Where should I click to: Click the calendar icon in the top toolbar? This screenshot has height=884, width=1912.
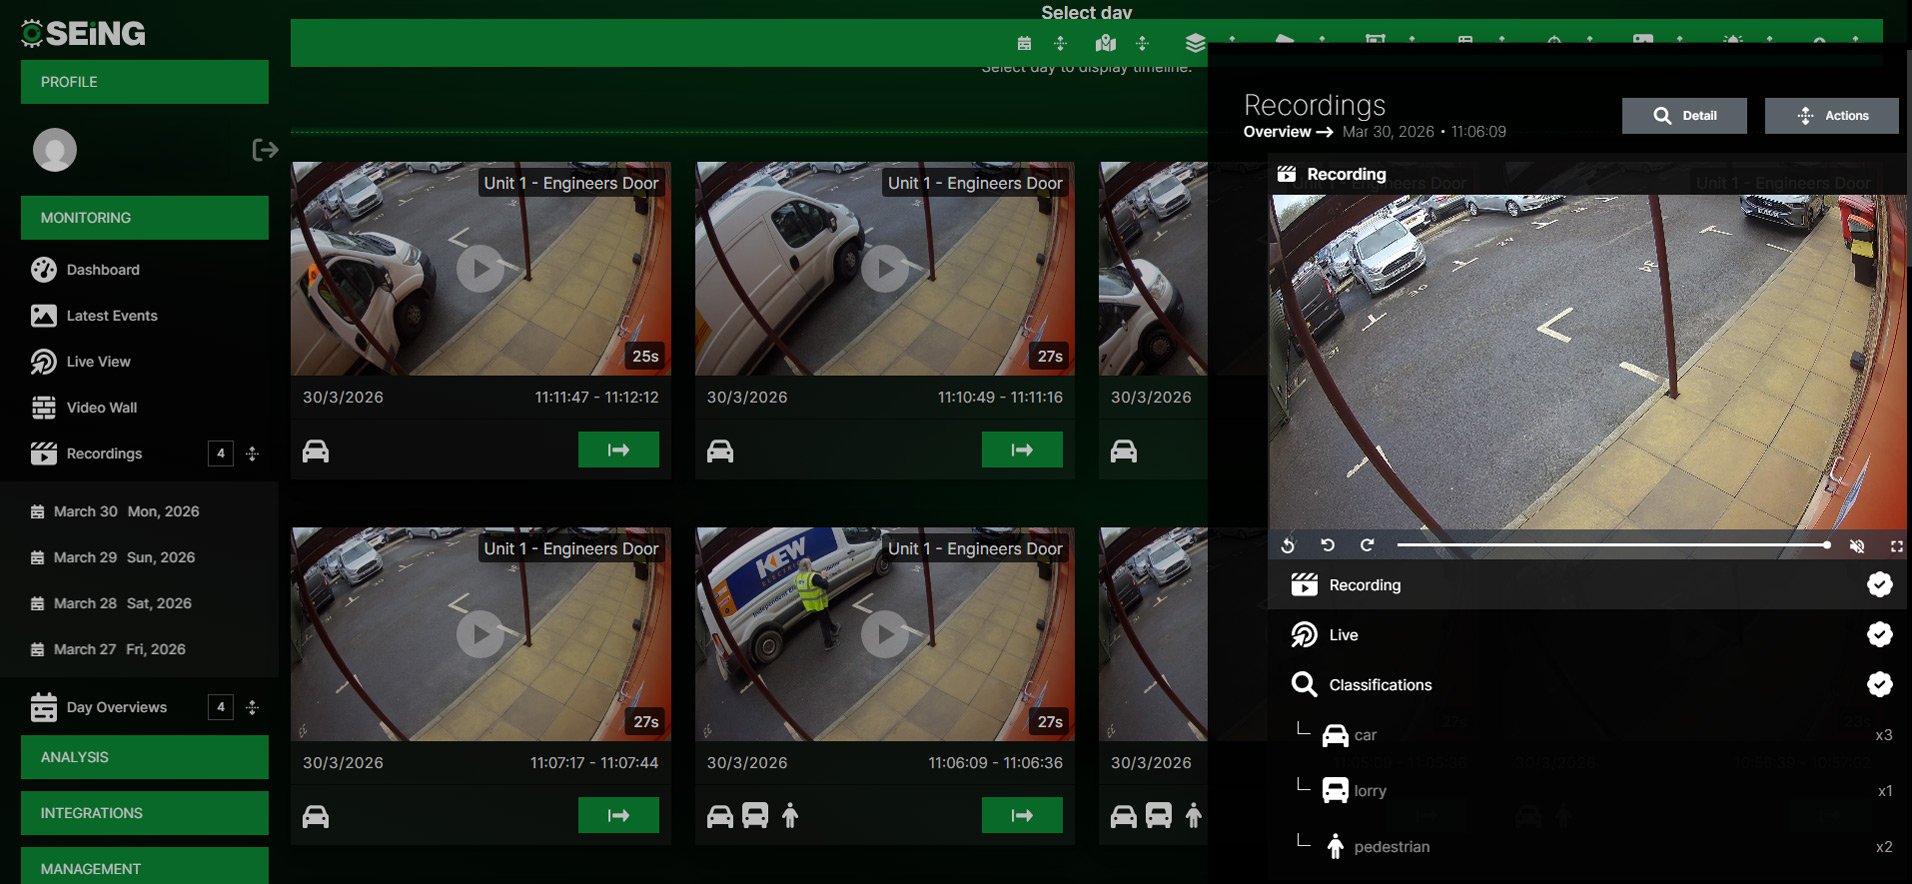tap(1024, 43)
